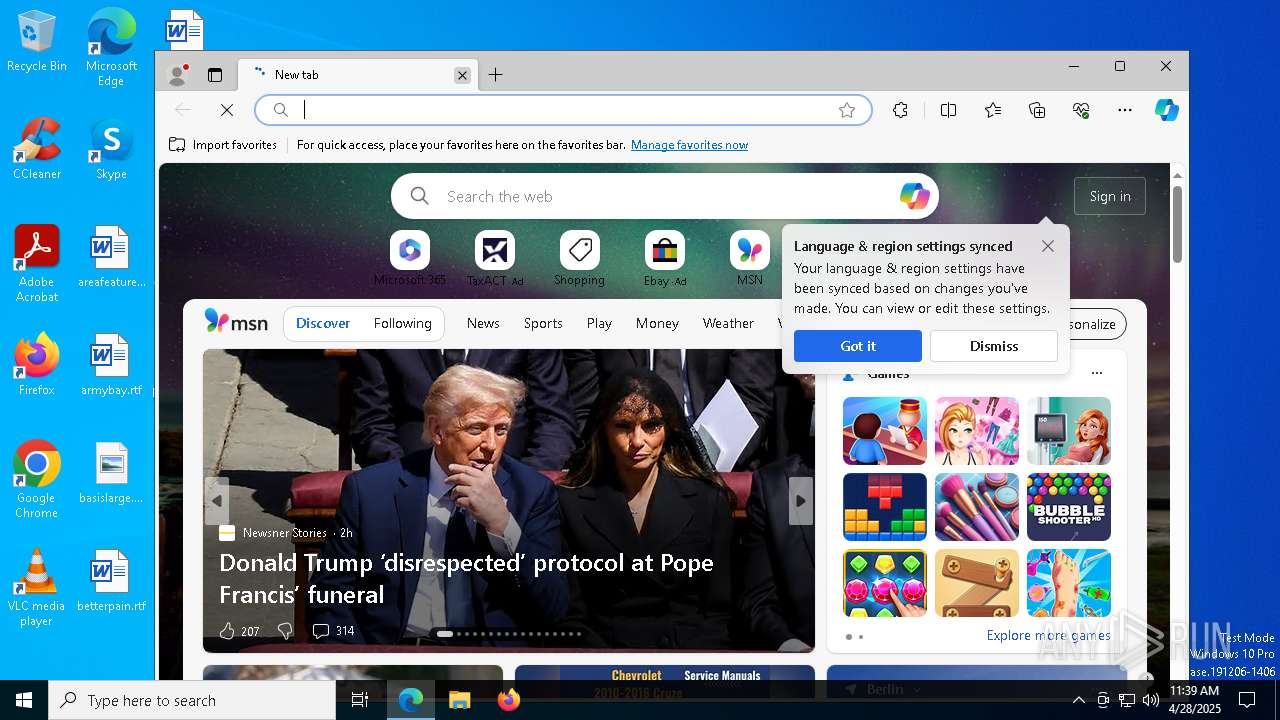Go to next carousel story
The height and width of the screenshot is (720, 1280).
point(800,501)
